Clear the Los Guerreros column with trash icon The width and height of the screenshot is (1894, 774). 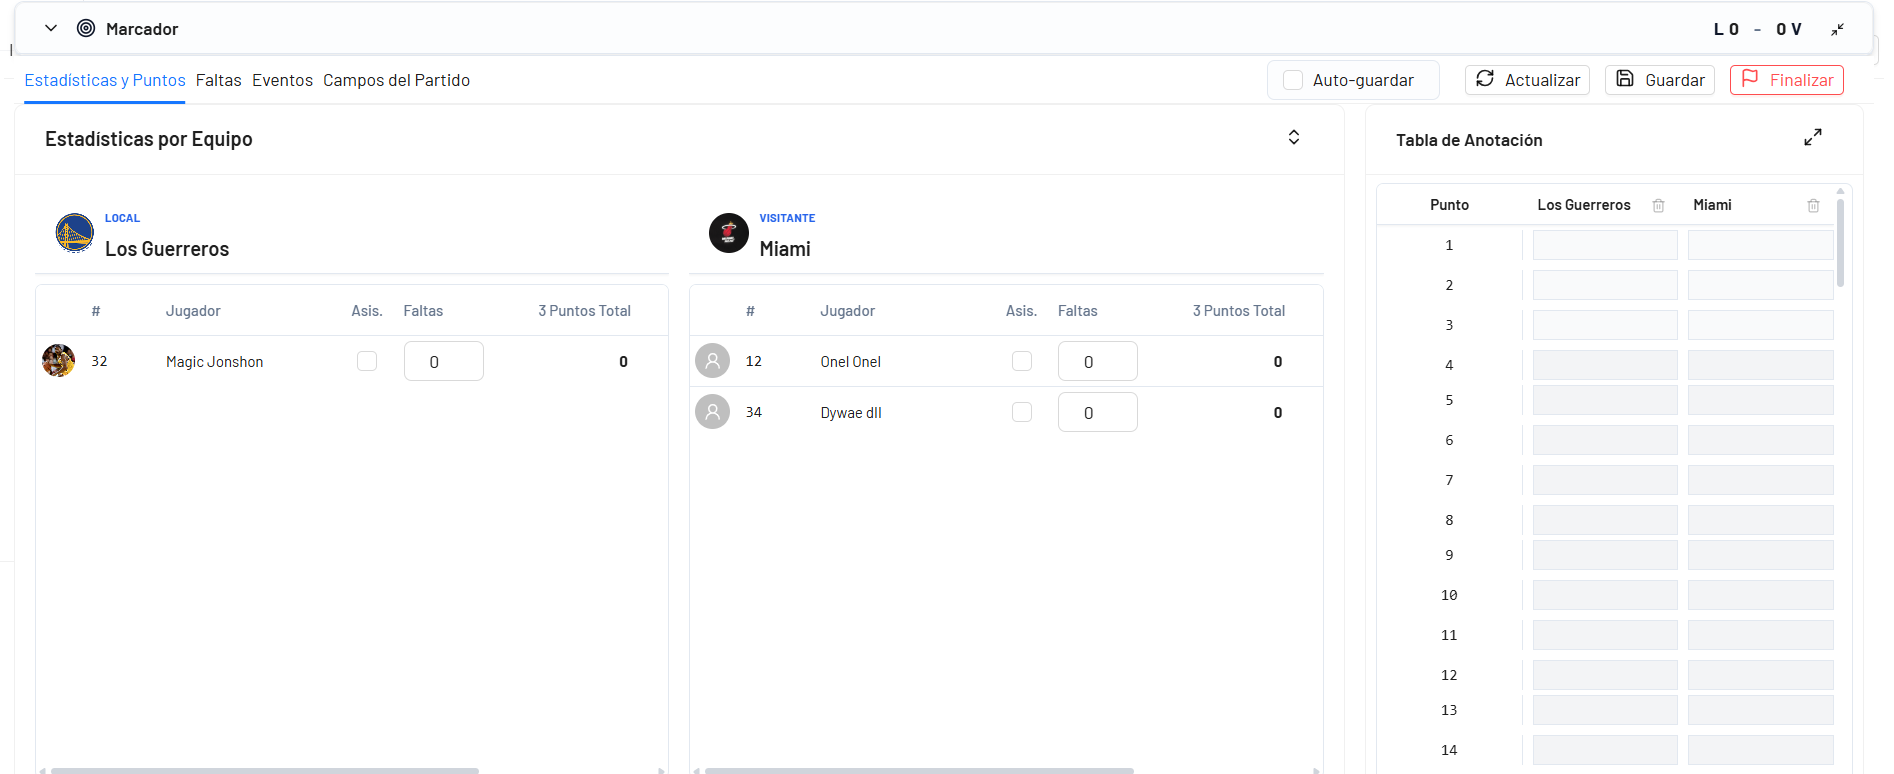(1658, 205)
